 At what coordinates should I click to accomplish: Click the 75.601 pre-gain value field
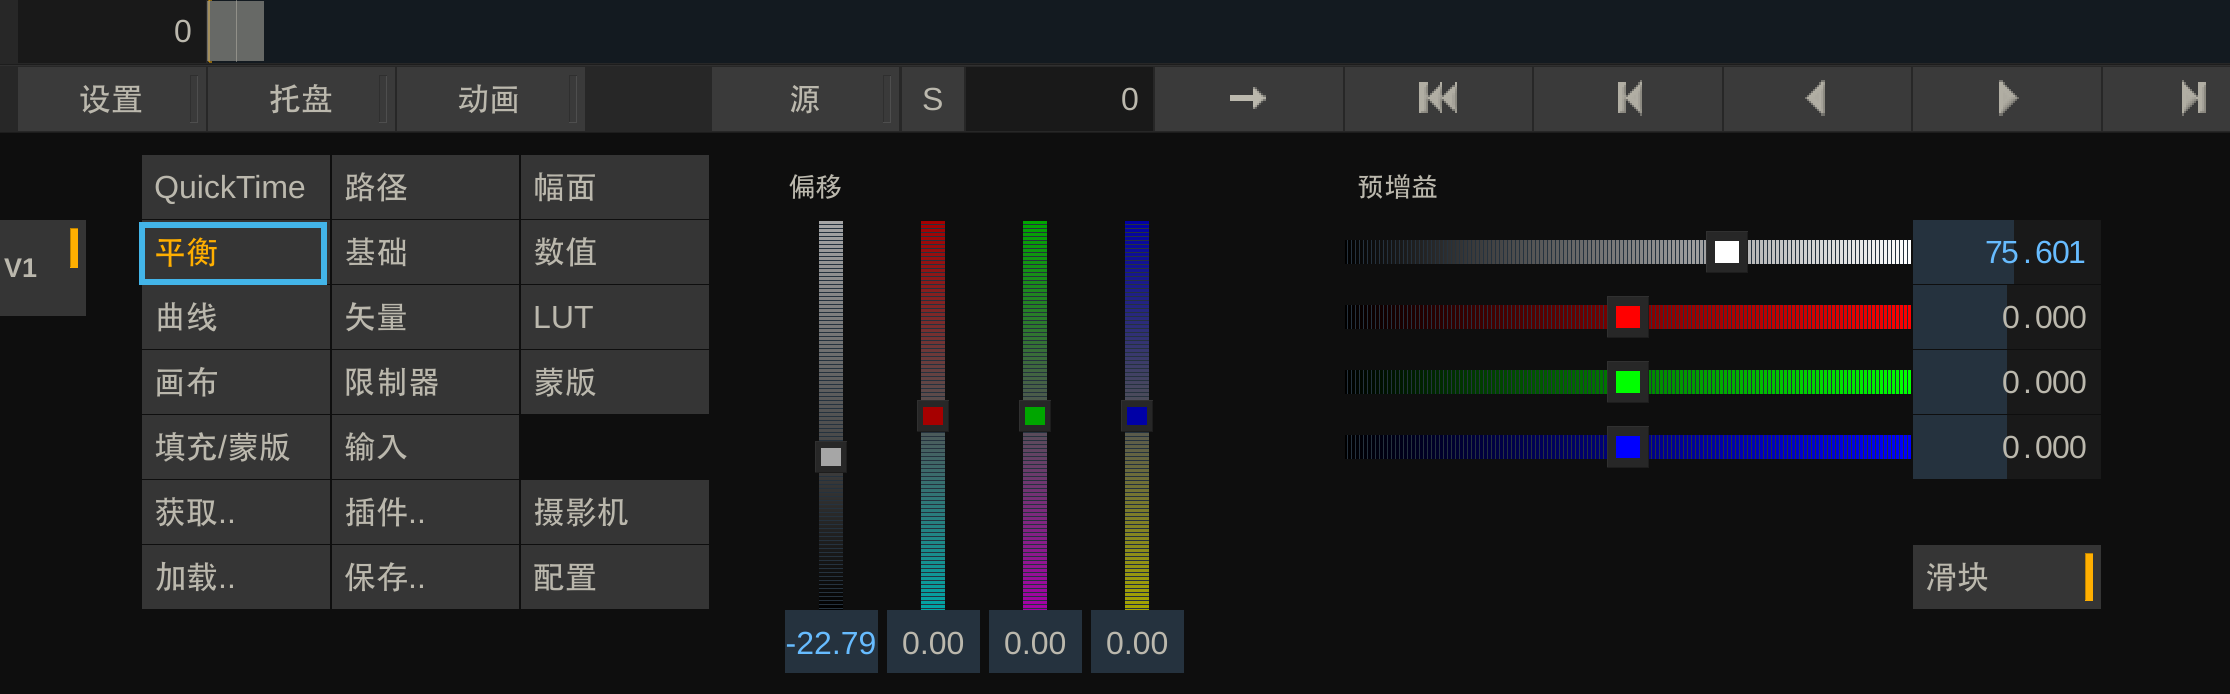point(2007,252)
